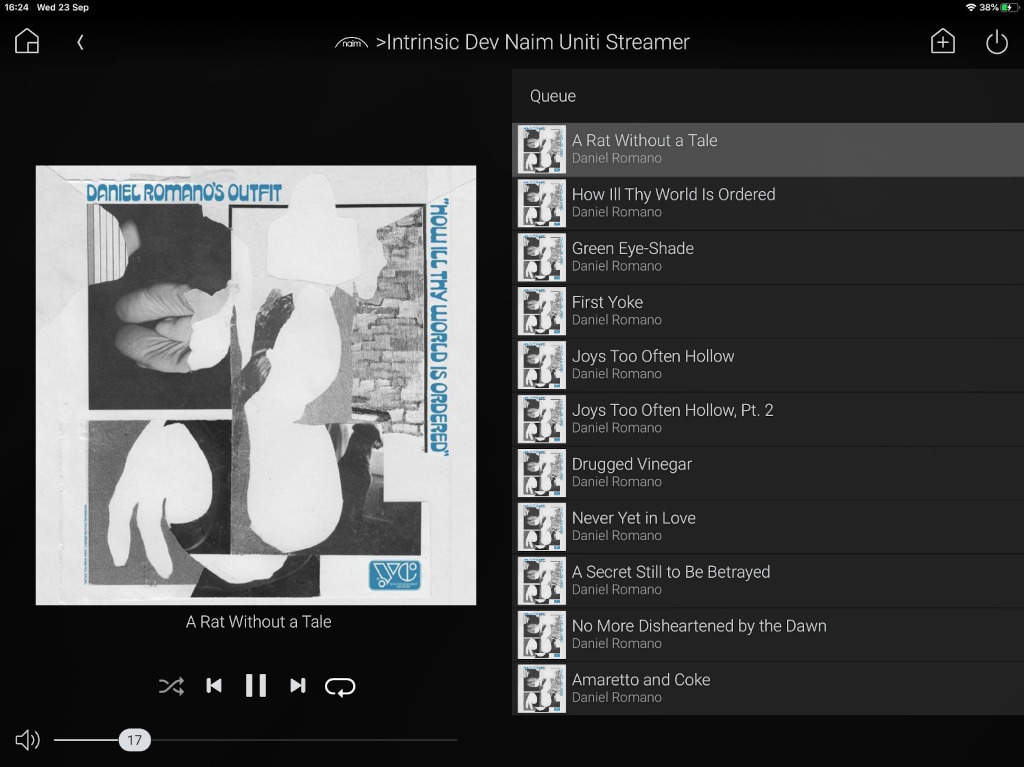Toggle shuffle playback
This screenshot has width=1024, height=767.
(171, 686)
